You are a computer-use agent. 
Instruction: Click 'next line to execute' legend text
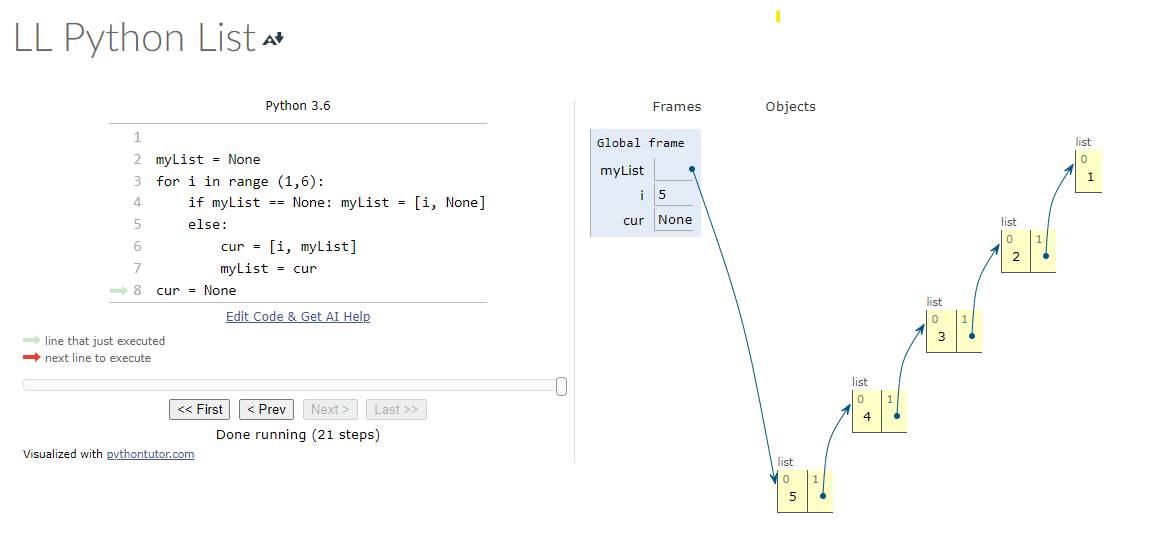(x=98, y=358)
